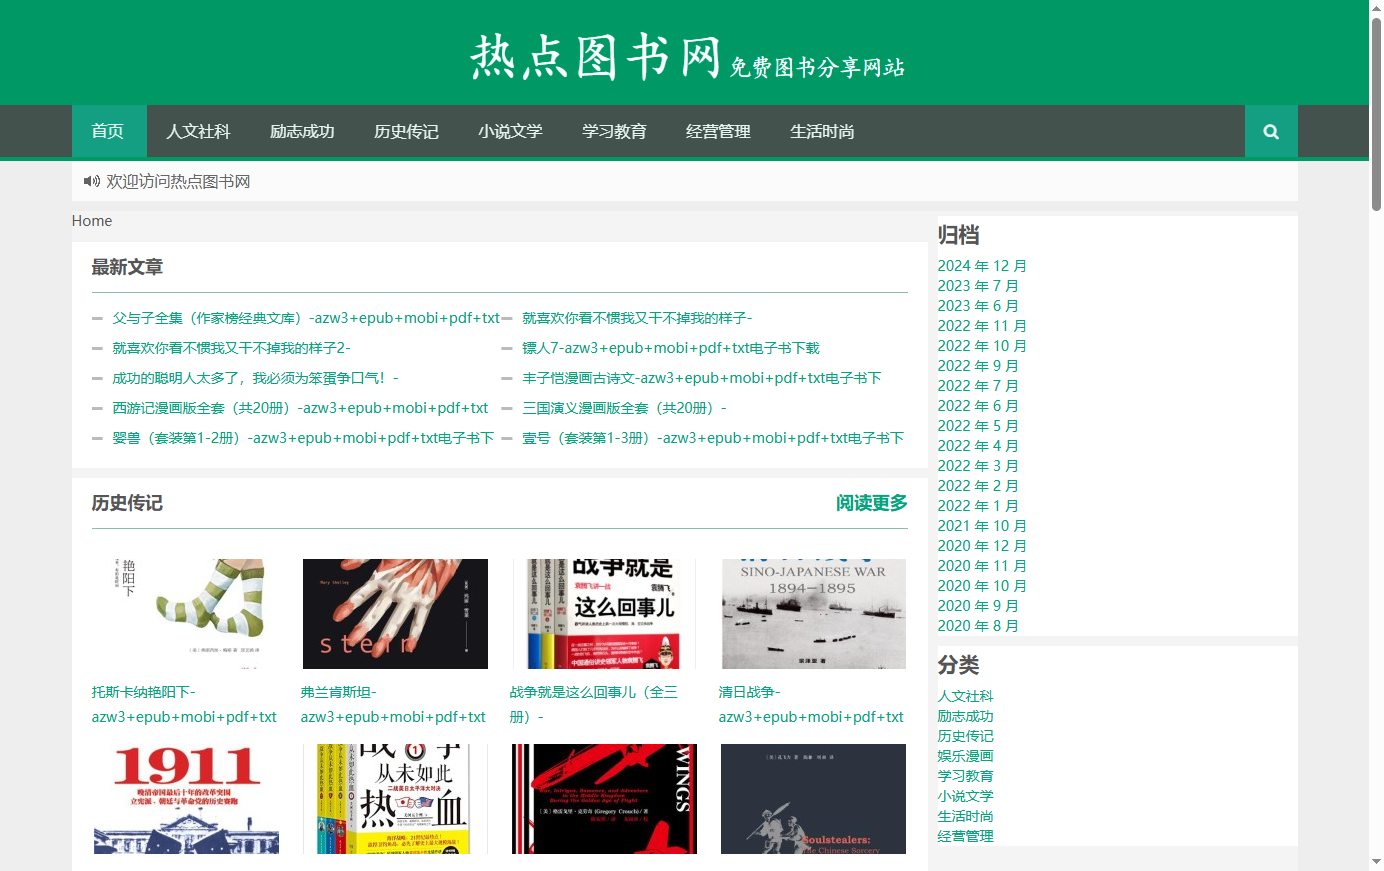
Task: Go to the 励志成功 nav menu
Action: (302, 131)
